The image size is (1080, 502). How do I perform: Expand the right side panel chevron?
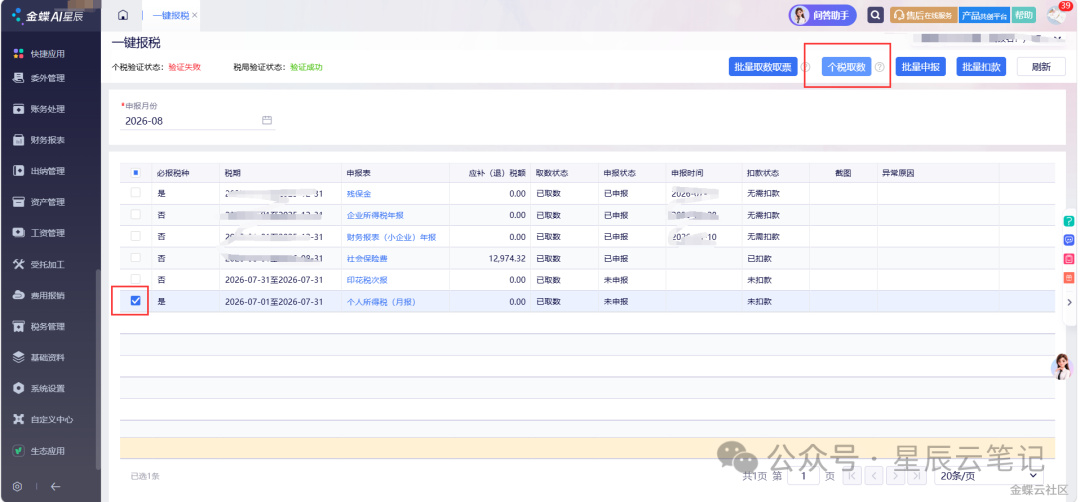(1070, 302)
